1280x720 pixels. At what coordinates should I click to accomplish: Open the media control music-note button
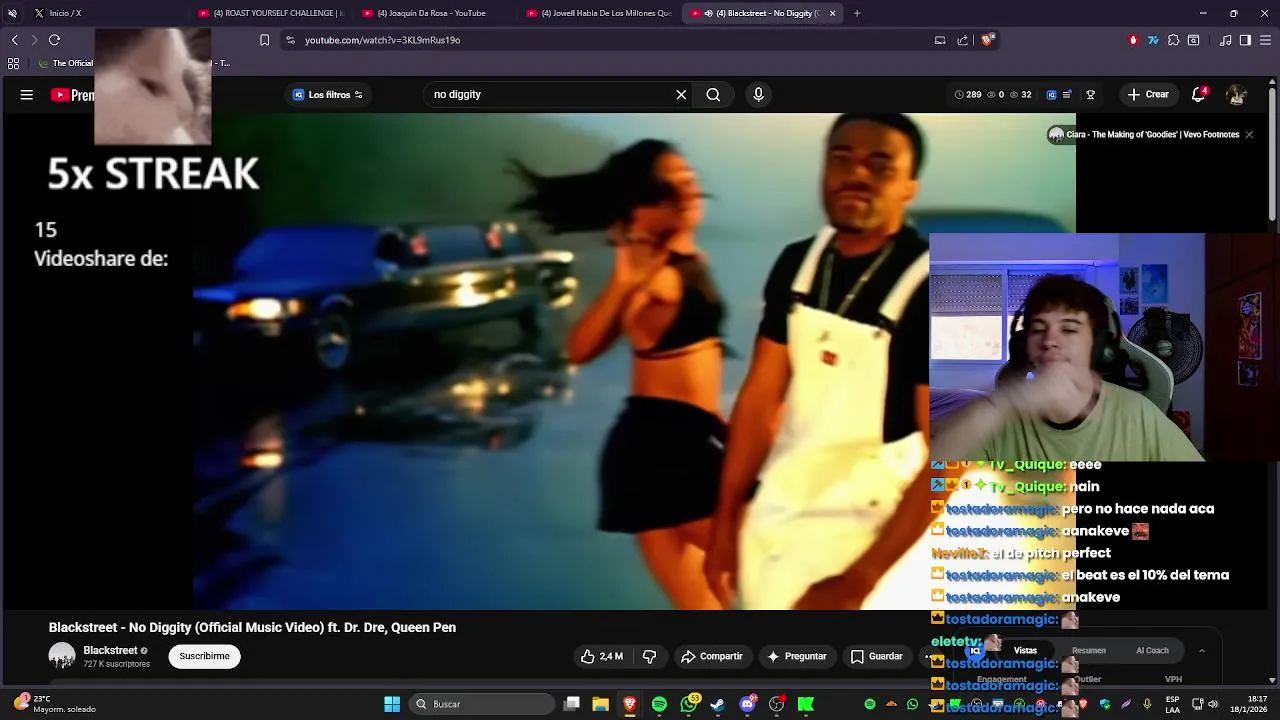pyautogui.click(x=1225, y=40)
